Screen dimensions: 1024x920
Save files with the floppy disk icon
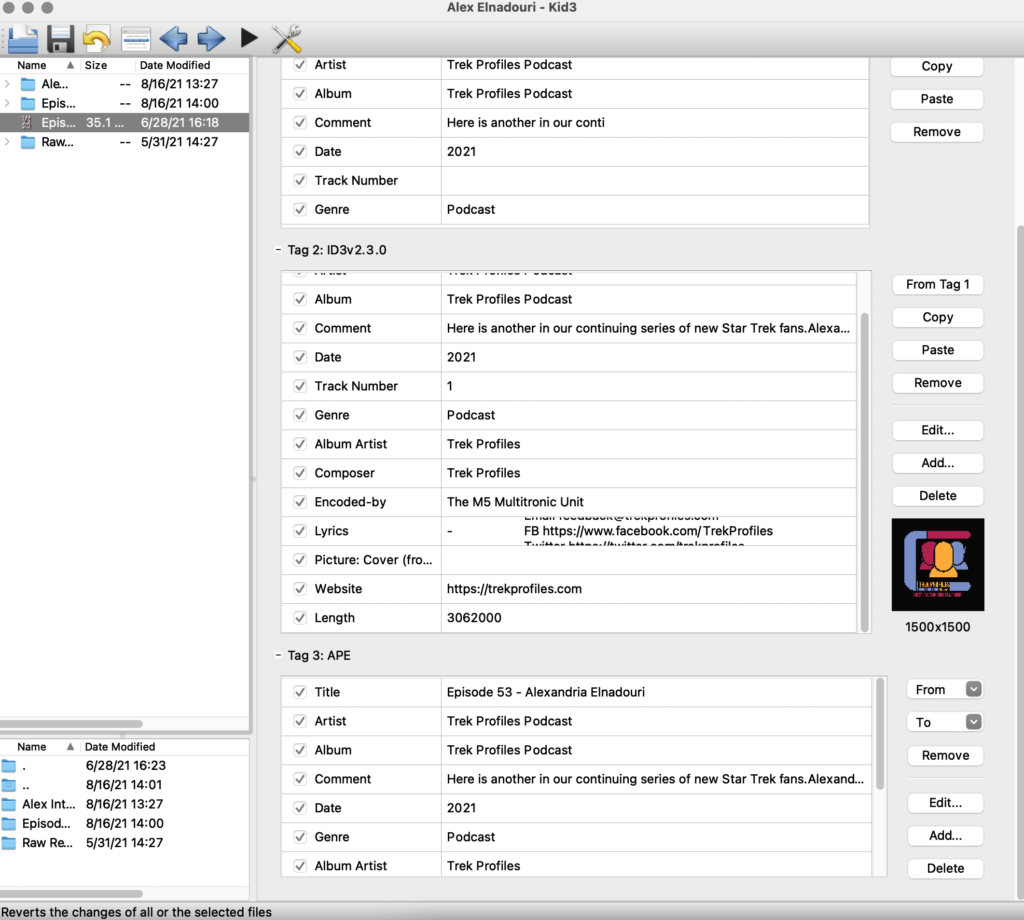pyautogui.click(x=60, y=39)
